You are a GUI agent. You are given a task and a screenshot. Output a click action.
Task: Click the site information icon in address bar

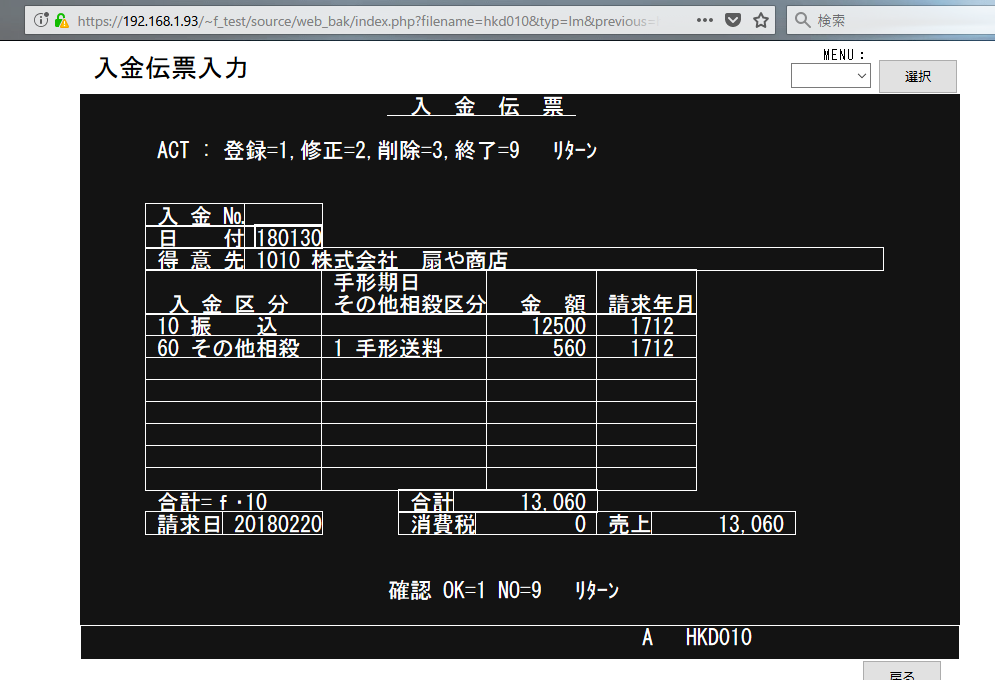click(x=41, y=20)
